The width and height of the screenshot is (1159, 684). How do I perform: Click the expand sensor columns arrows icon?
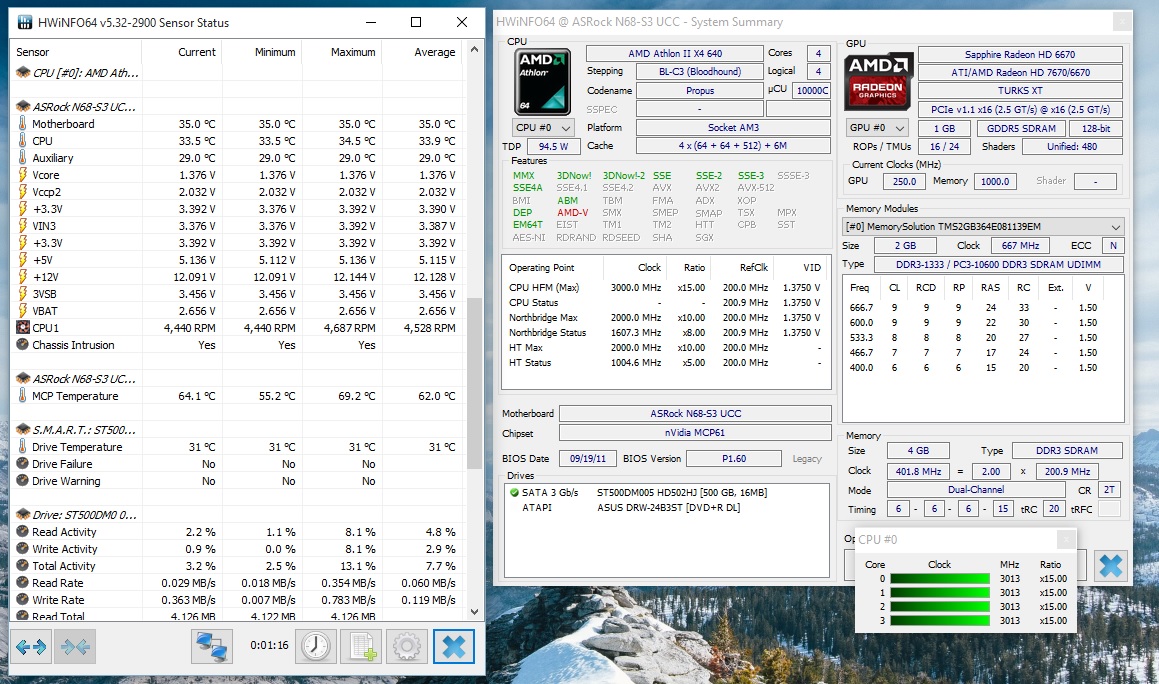(31, 647)
